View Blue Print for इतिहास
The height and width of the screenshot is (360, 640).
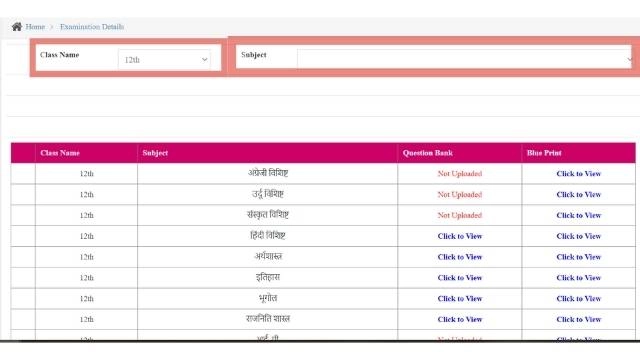[579, 278]
